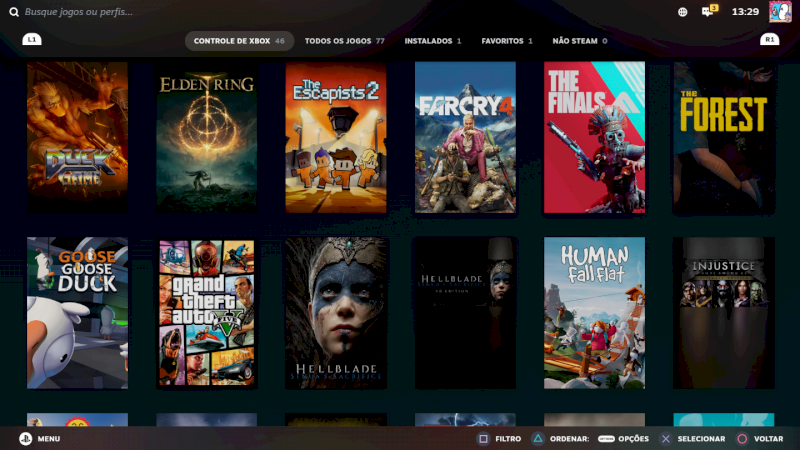Open the Human Fall Flat cover

(x=594, y=313)
